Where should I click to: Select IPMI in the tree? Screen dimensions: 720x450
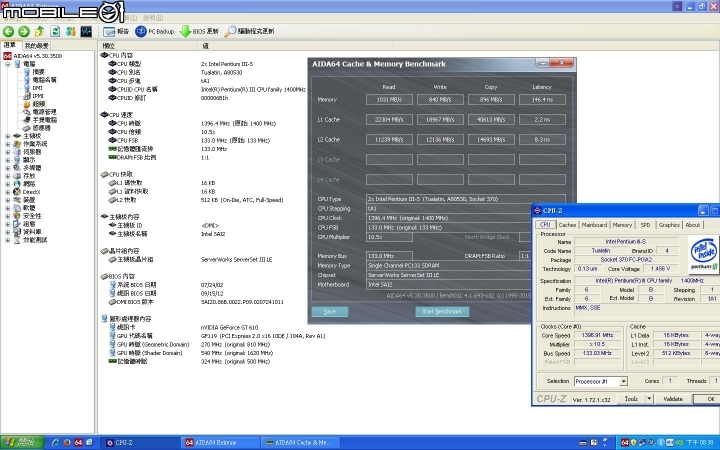pos(38,96)
